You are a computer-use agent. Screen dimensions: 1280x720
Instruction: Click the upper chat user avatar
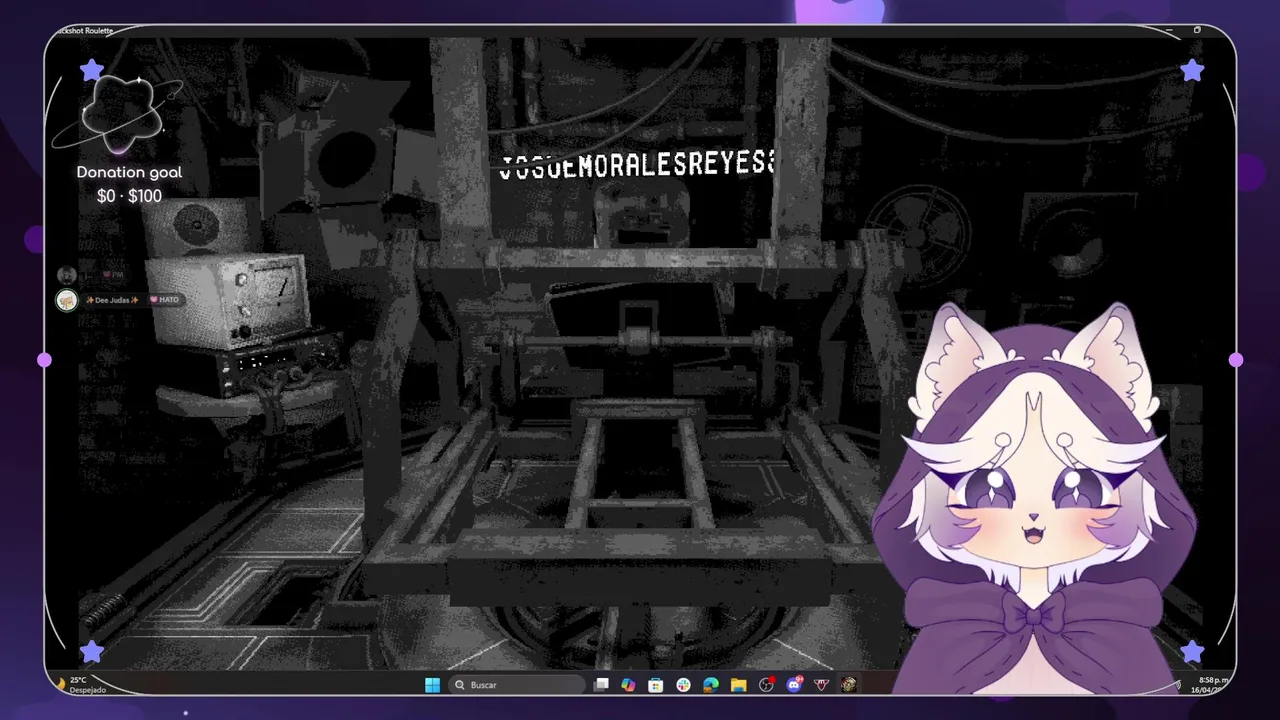click(x=66, y=275)
